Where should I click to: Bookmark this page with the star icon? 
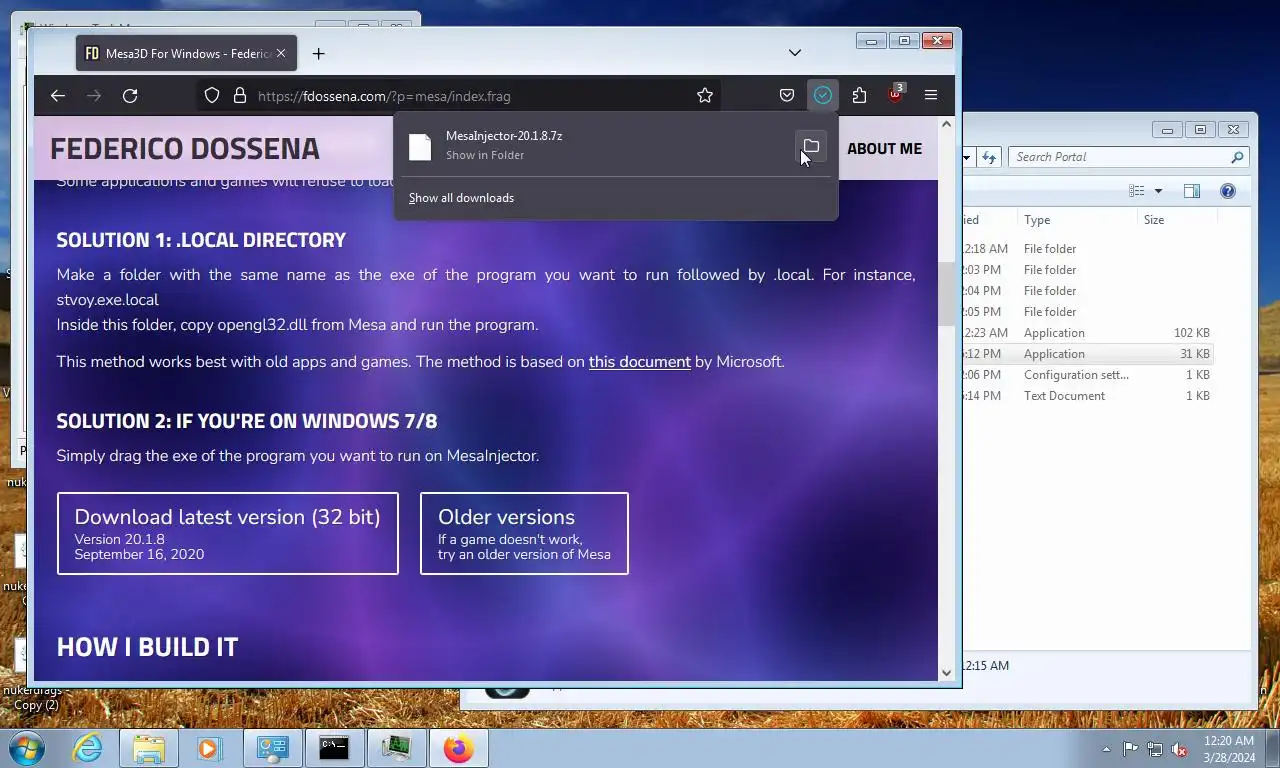(705, 96)
